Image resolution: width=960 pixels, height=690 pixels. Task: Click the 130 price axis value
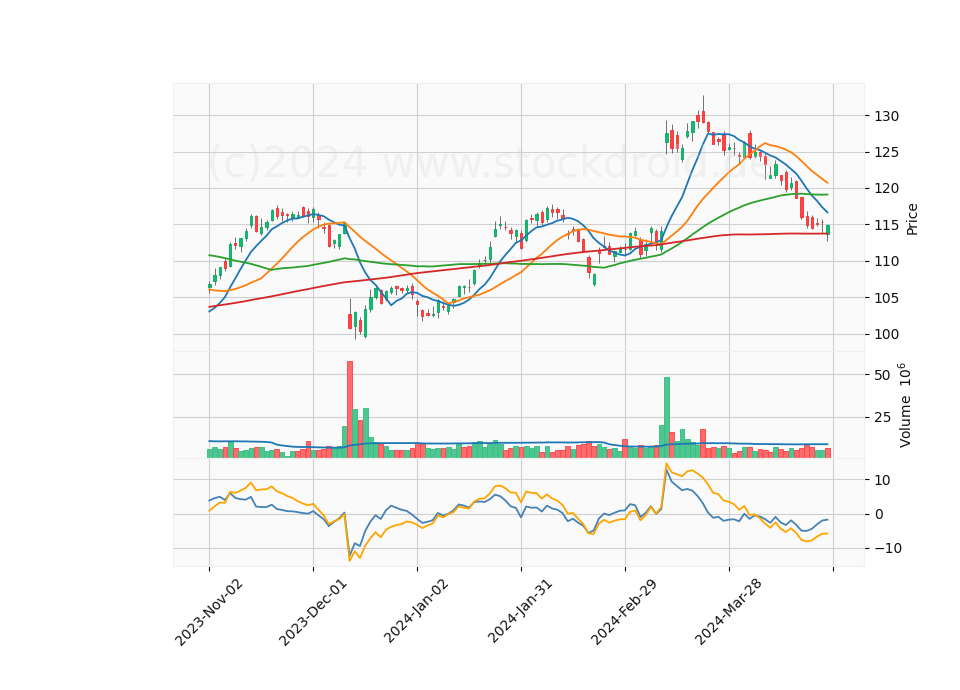click(x=887, y=116)
